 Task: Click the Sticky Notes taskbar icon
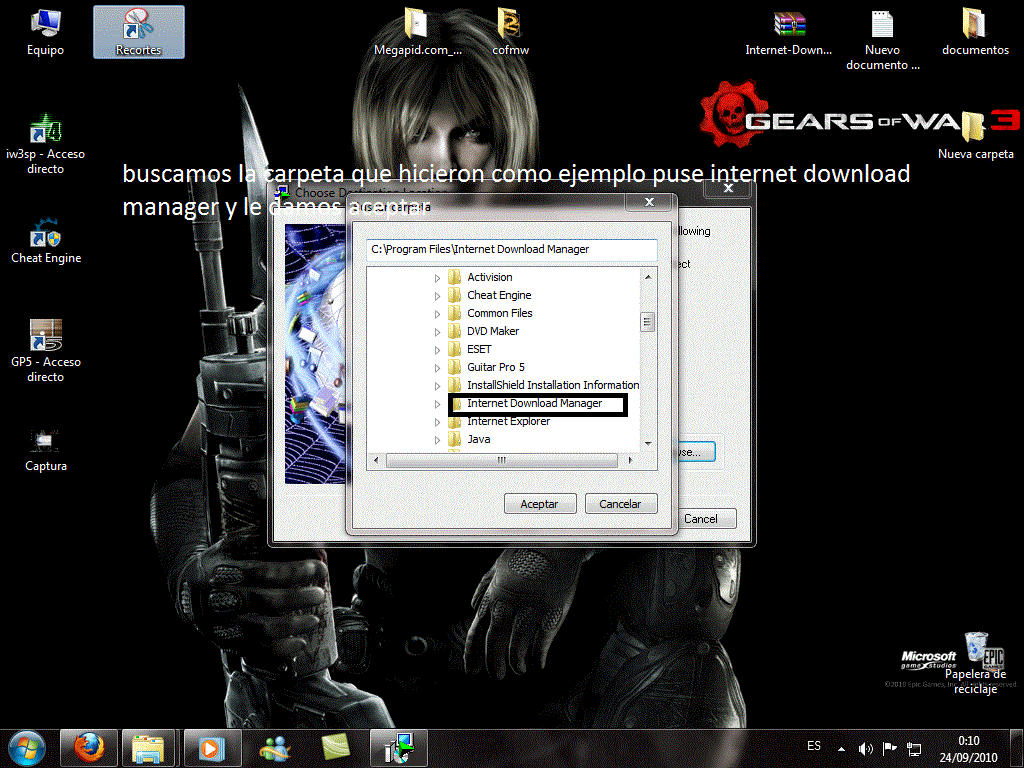[336, 747]
